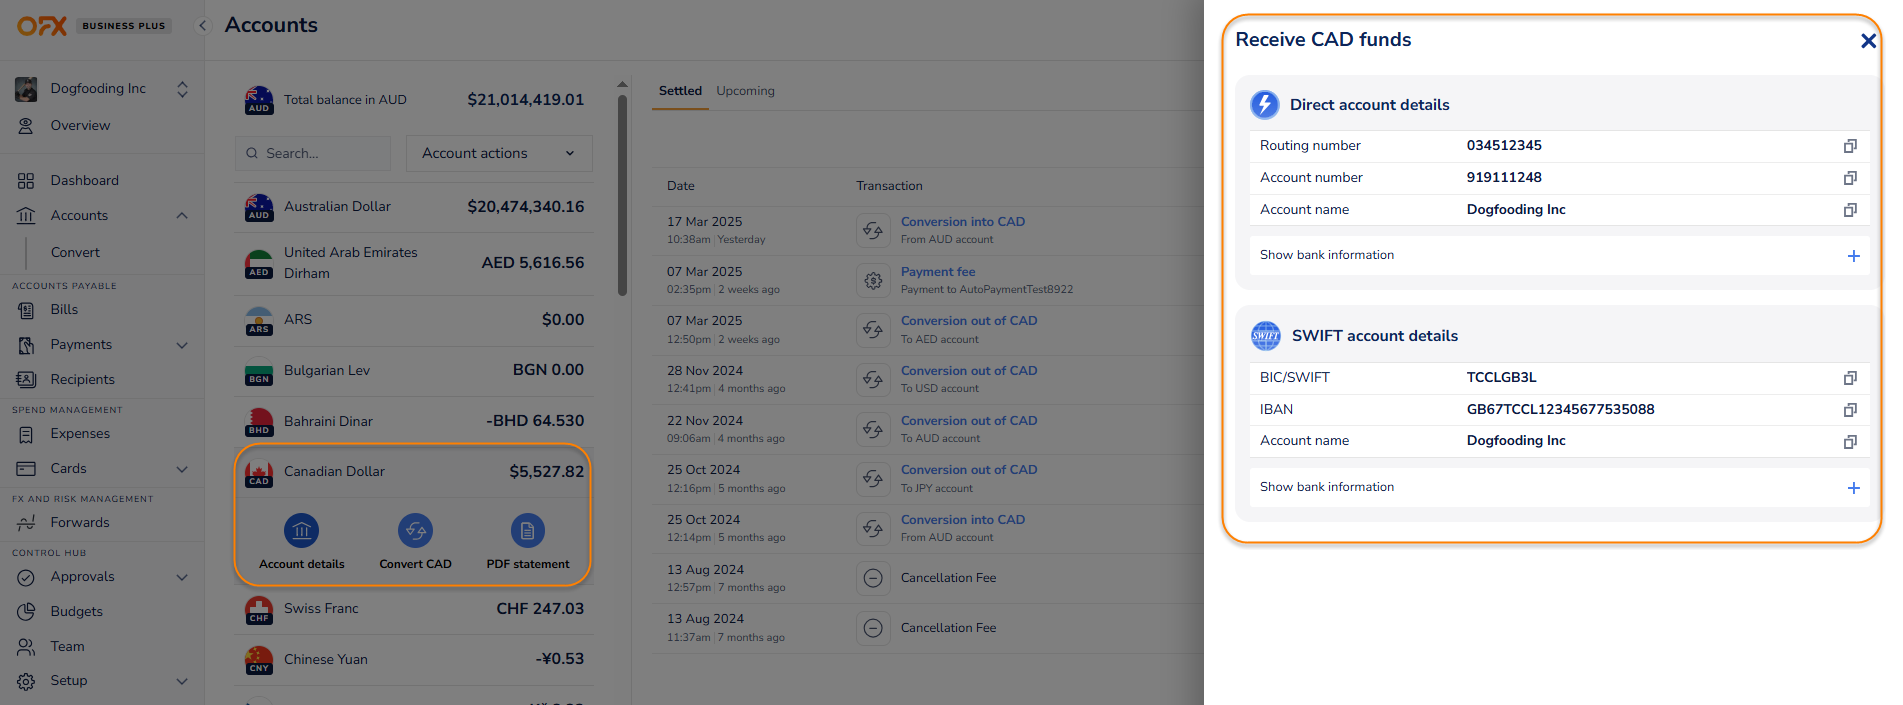Open Dashboard from the sidebar
The height and width of the screenshot is (705, 1903).
84,180
